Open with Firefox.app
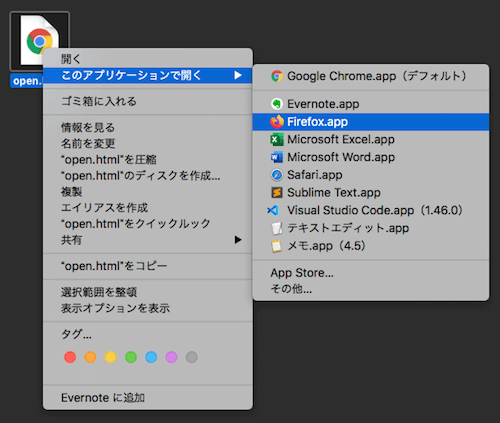The height and width of the screenshot is (423, 500). click(371, 122)
